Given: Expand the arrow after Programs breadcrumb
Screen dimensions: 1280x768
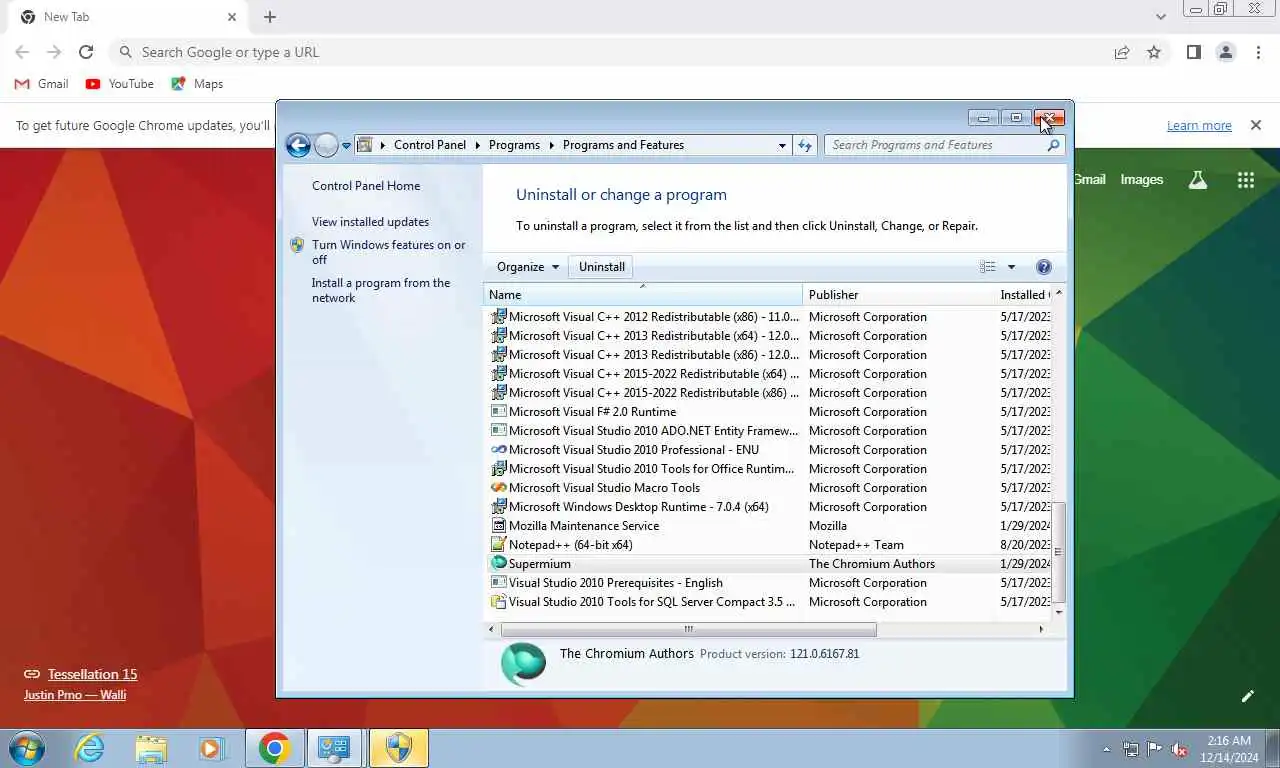Looking at the screenshot, I should (552, 146).
